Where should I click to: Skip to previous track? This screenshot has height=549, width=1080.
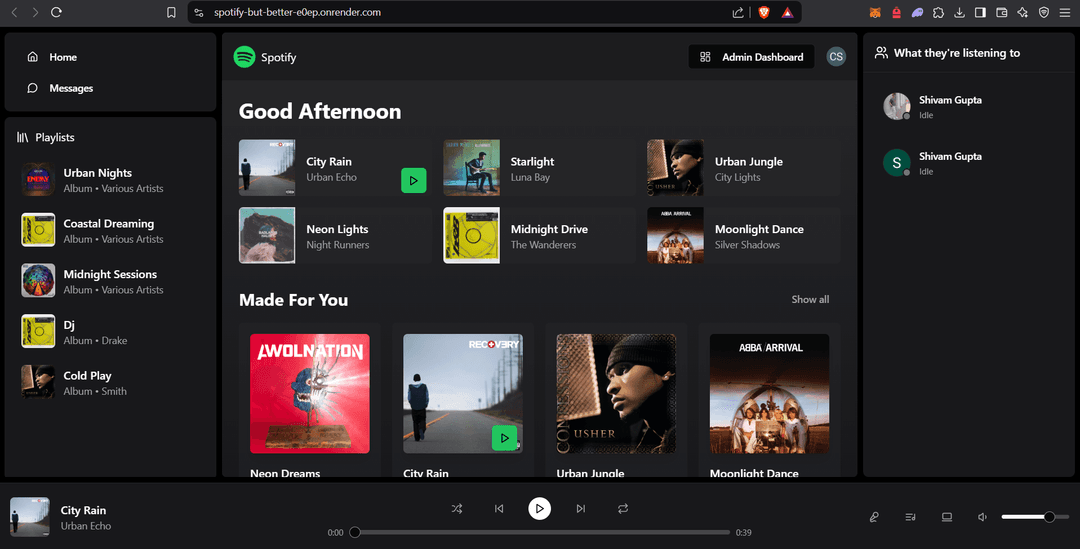pyautogui.click(x=499, y=508)
